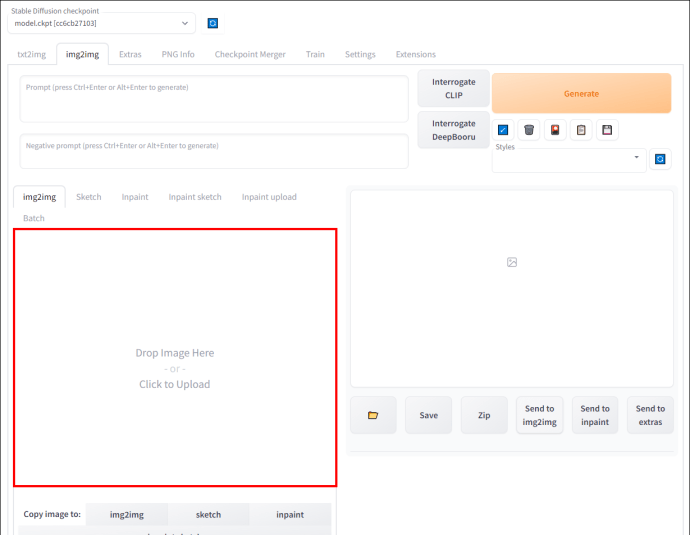Open extra networks red card icon

[x=555, y=130]
